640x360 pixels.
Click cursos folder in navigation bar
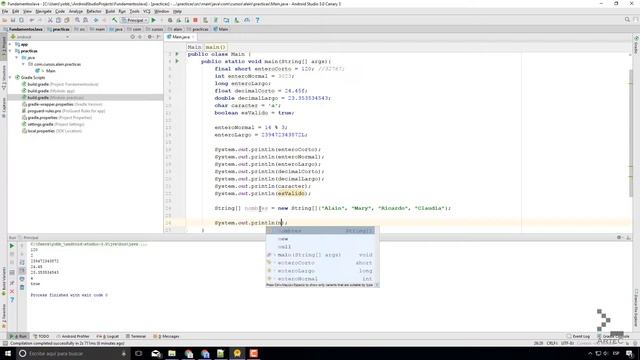click(x=154, y=29)
